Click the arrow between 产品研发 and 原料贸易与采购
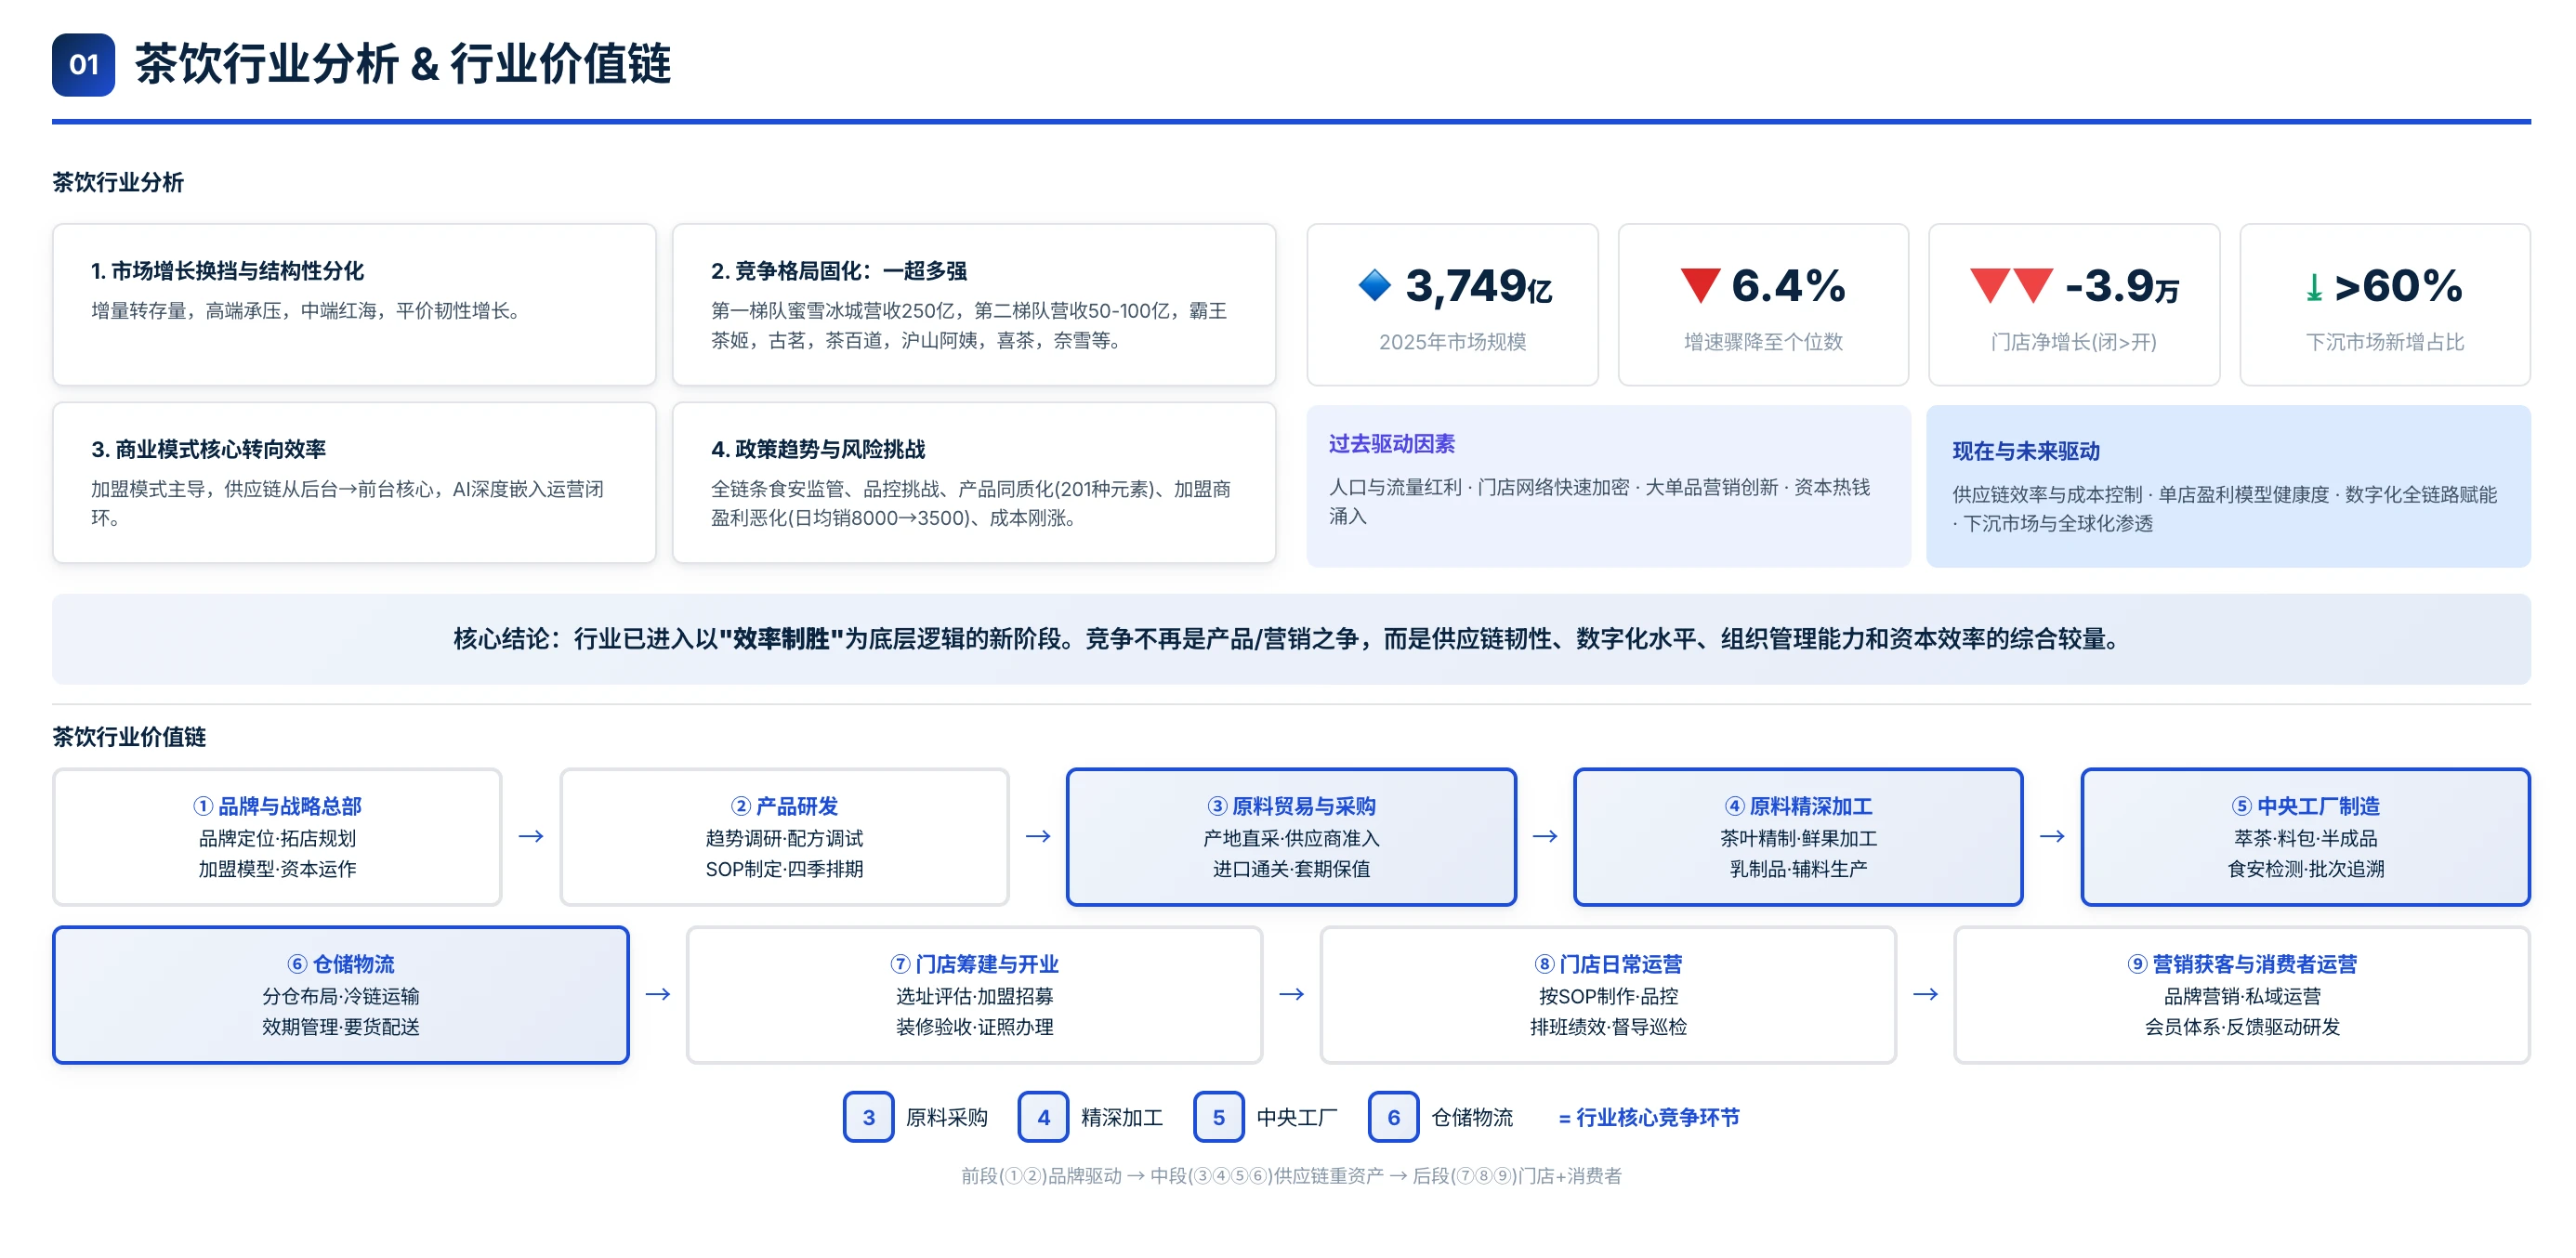 click(1038, 836)
